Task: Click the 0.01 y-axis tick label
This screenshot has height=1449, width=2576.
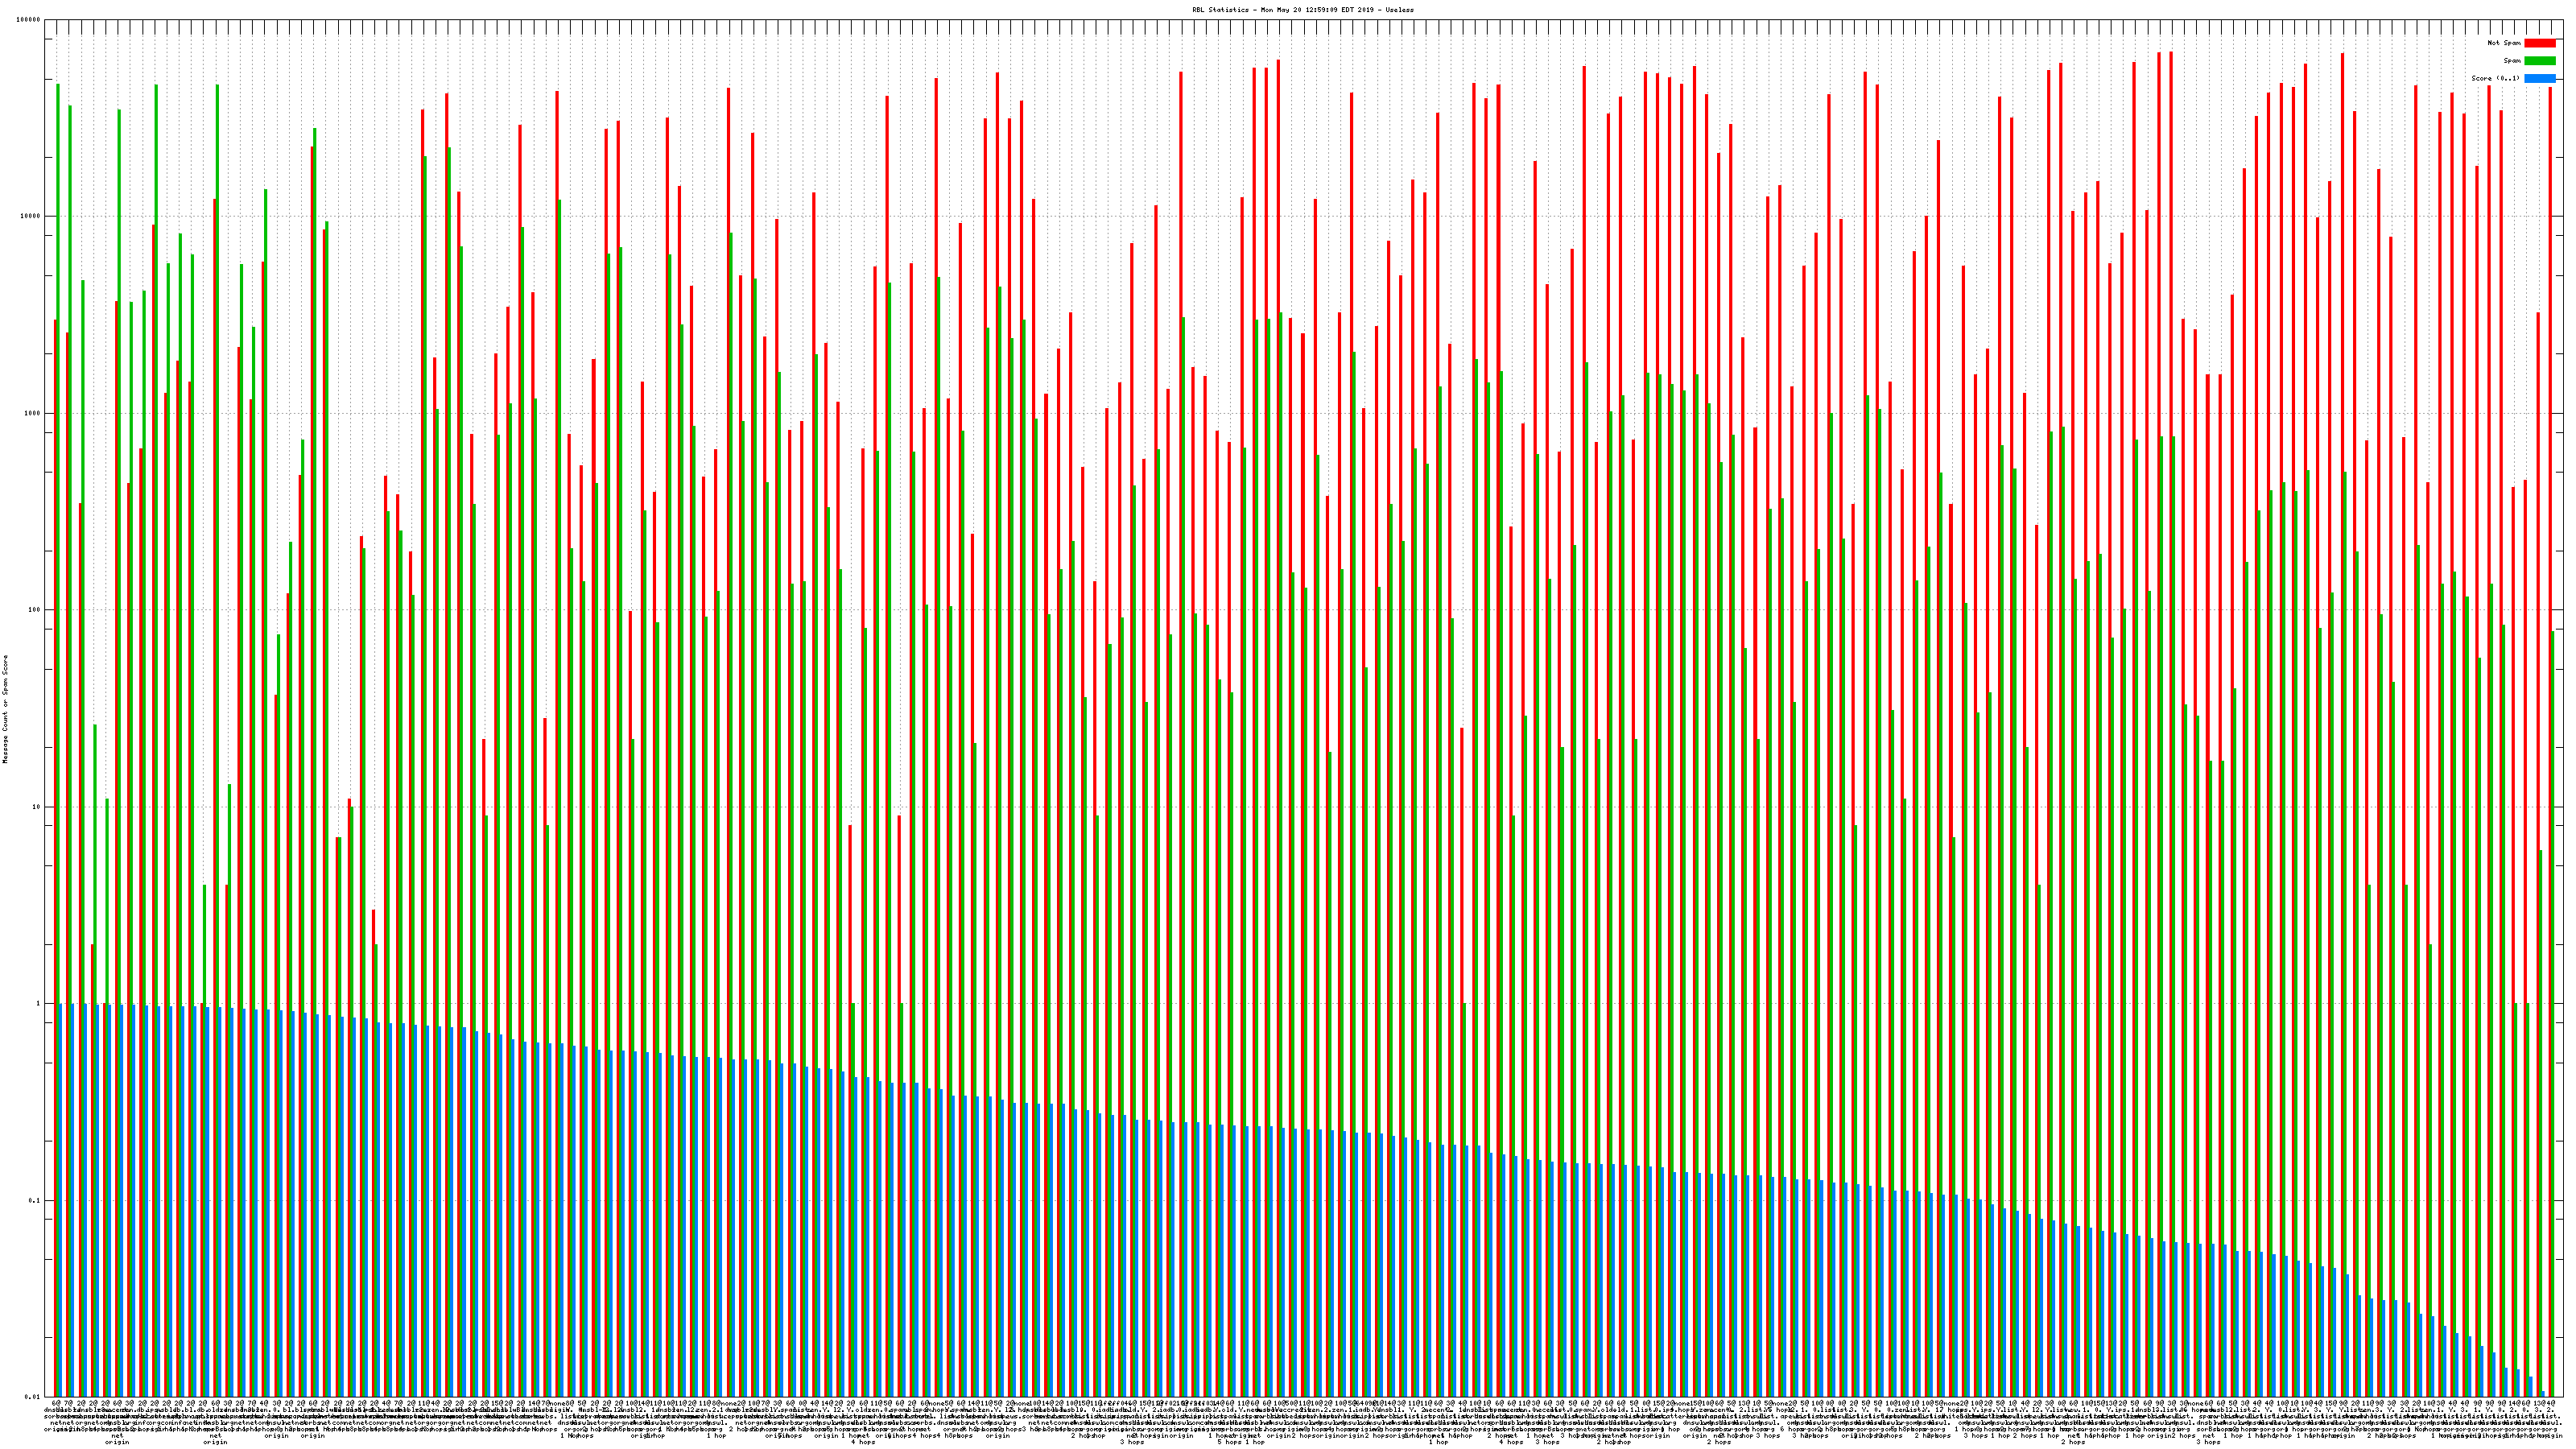Action: (x=33, y=1397)
